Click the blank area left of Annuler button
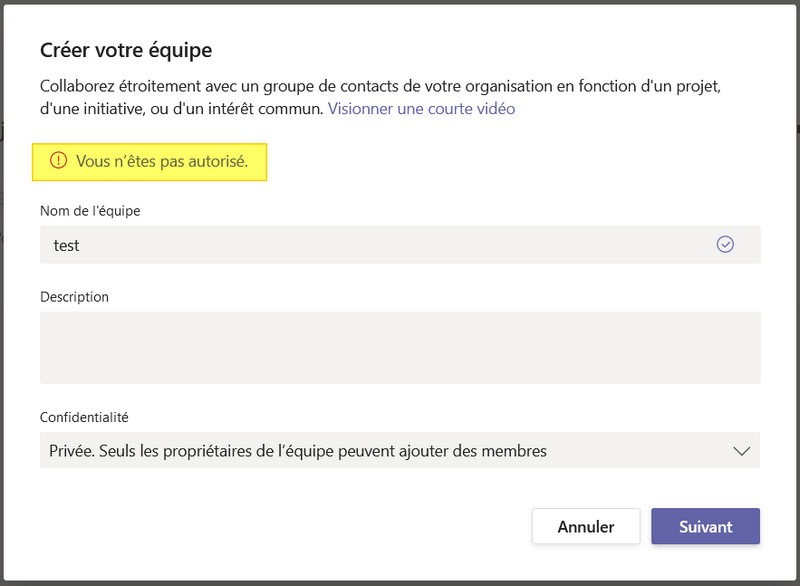 click(300, 526)
